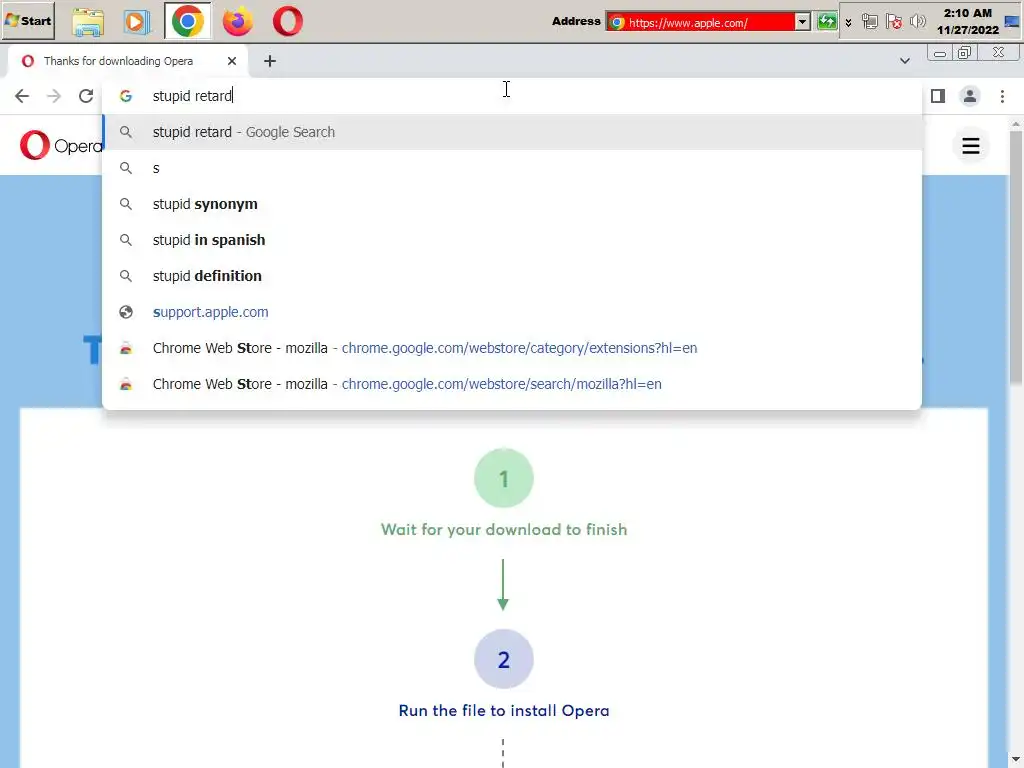Screen dimensions: 1024x768
Task: Open the volume speaker tray icon
Action: pyautogui.click(x=918, y=22)
